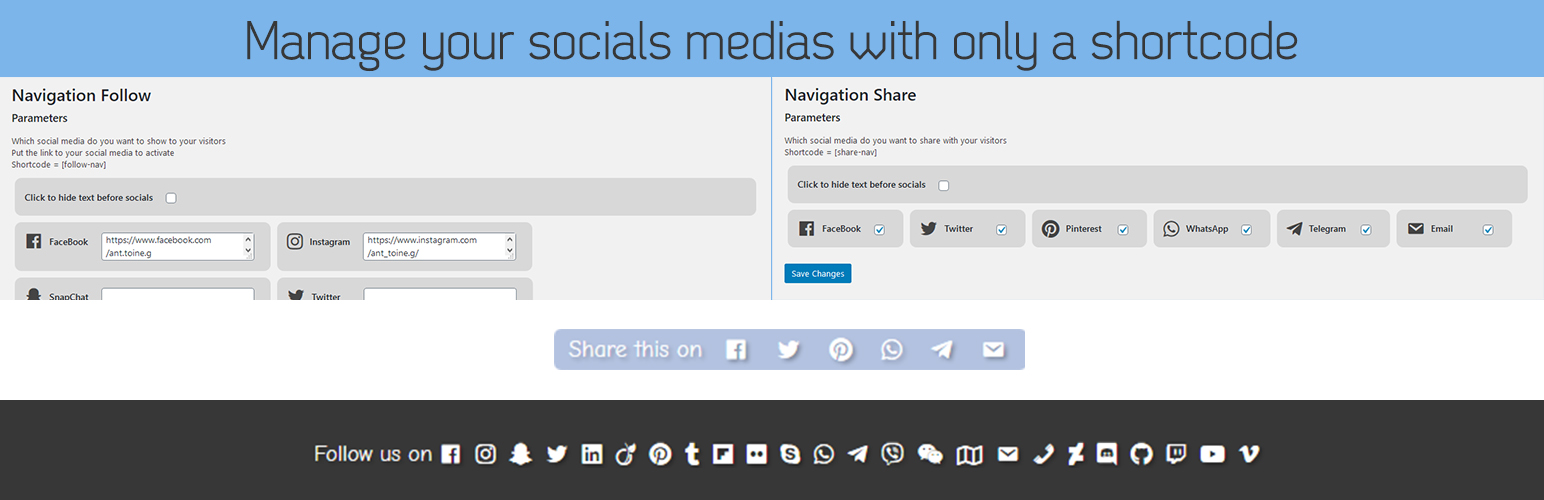Select the LinkedIn icon in the follow bar
The image size is (1544, 500).
point(592,454)
